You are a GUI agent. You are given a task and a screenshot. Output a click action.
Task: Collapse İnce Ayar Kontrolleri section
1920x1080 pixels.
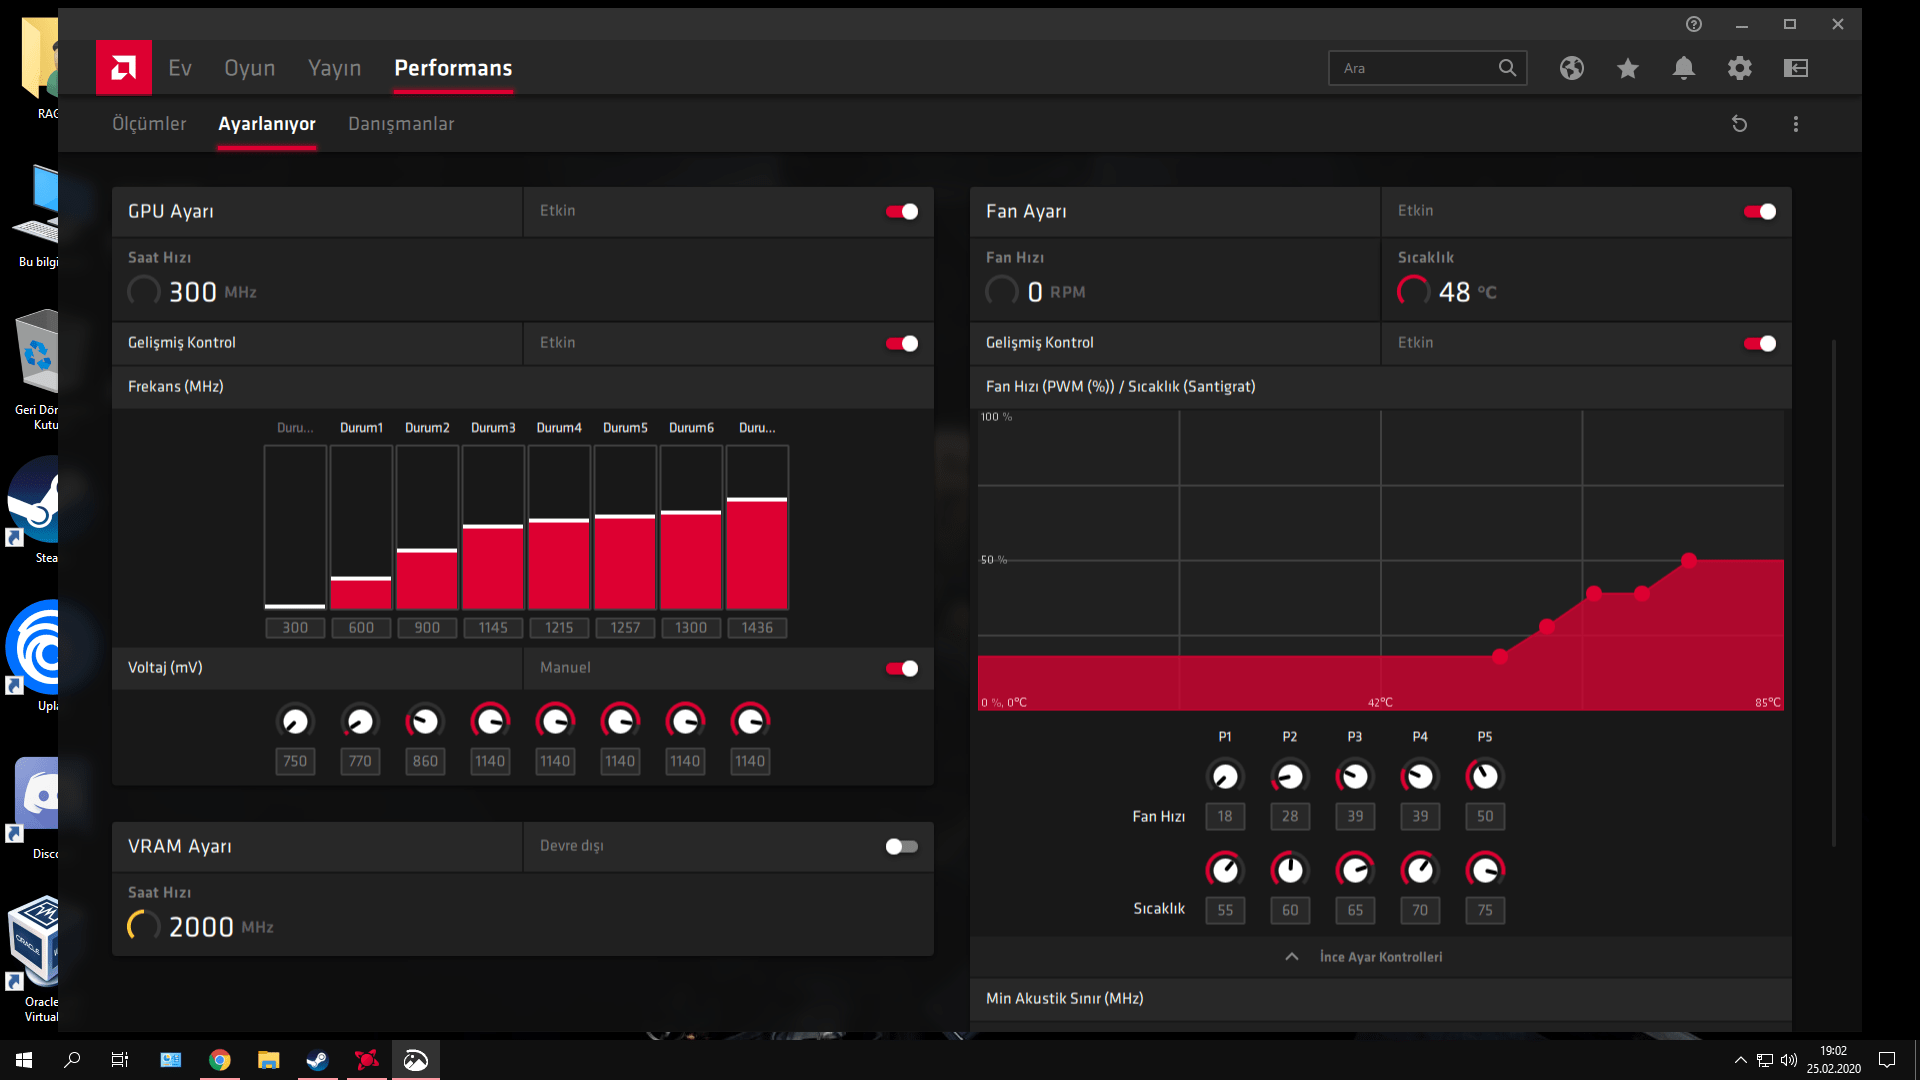point(1292,957)
